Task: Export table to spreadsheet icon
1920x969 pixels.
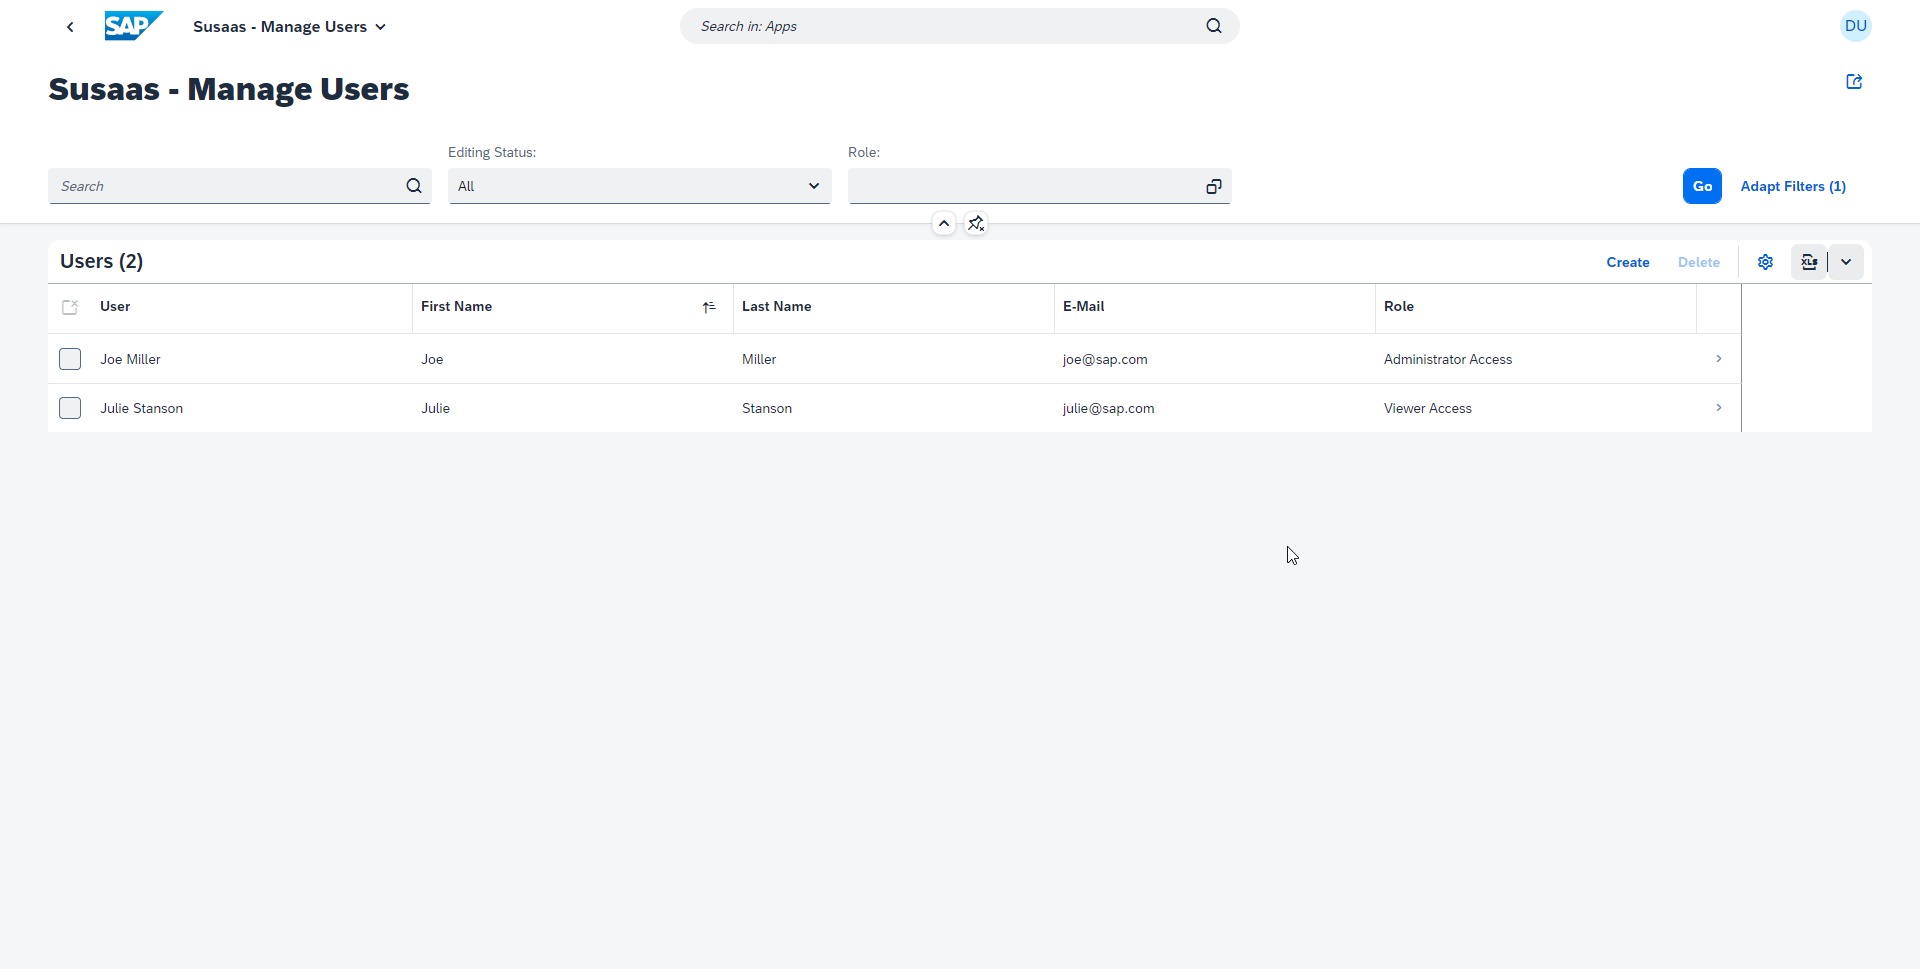Action: tap(1809, 262)
